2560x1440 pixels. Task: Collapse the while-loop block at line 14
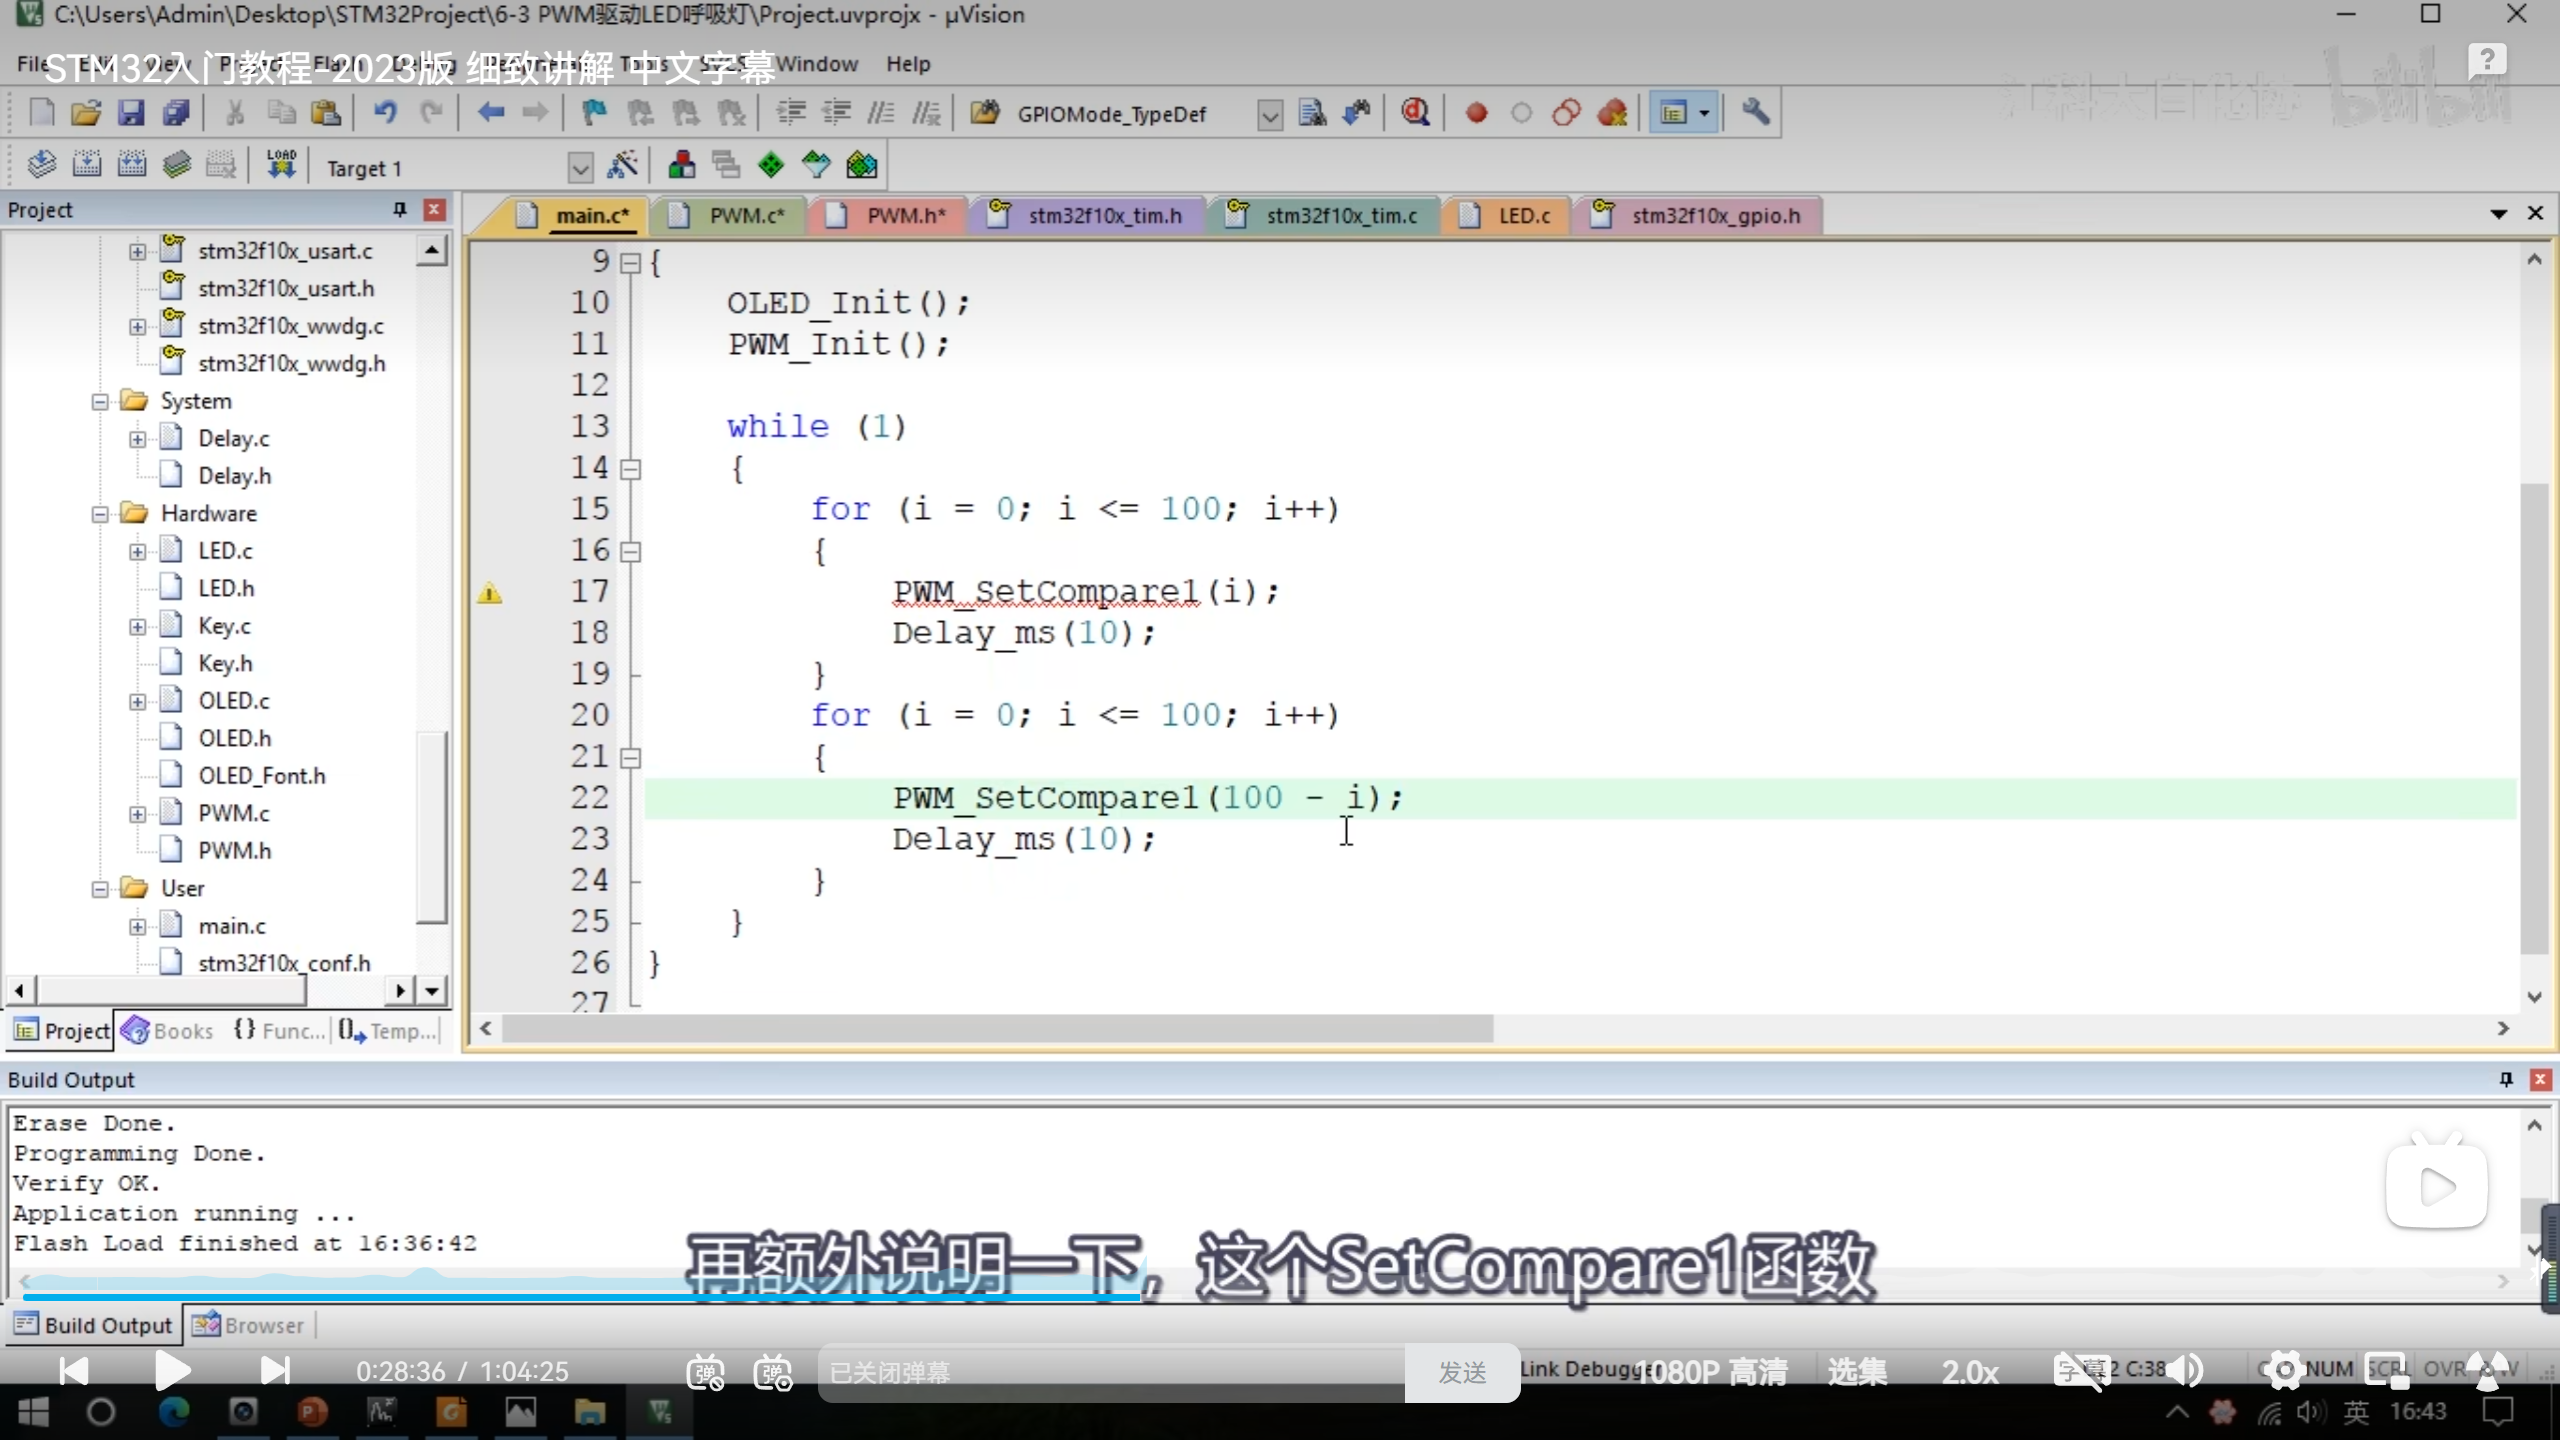tap(631, 469)
